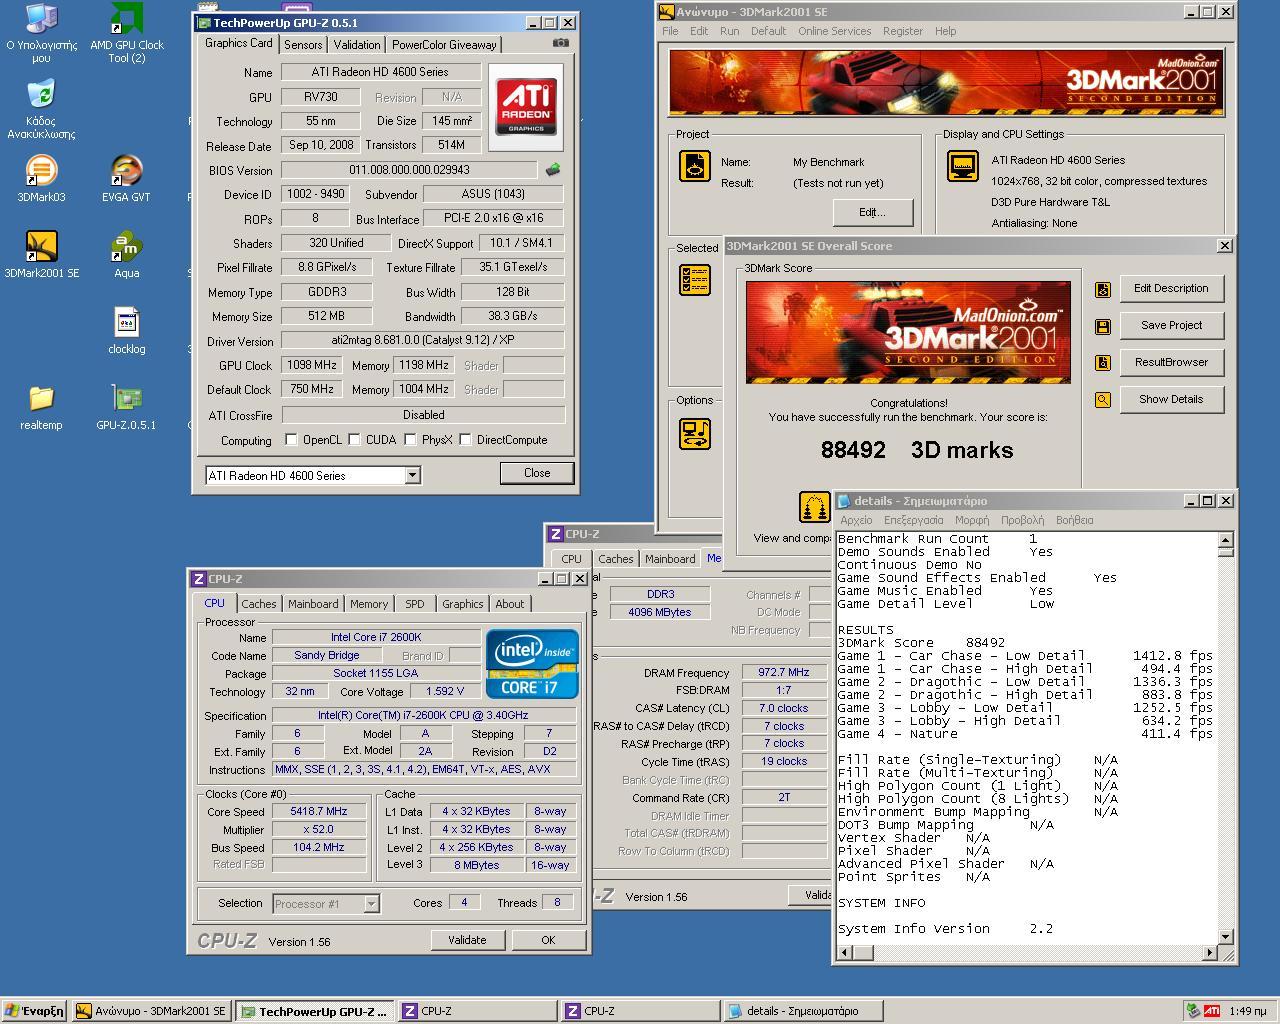
Task: Click the Selected tests checklist icon
Action: point(694,280)
